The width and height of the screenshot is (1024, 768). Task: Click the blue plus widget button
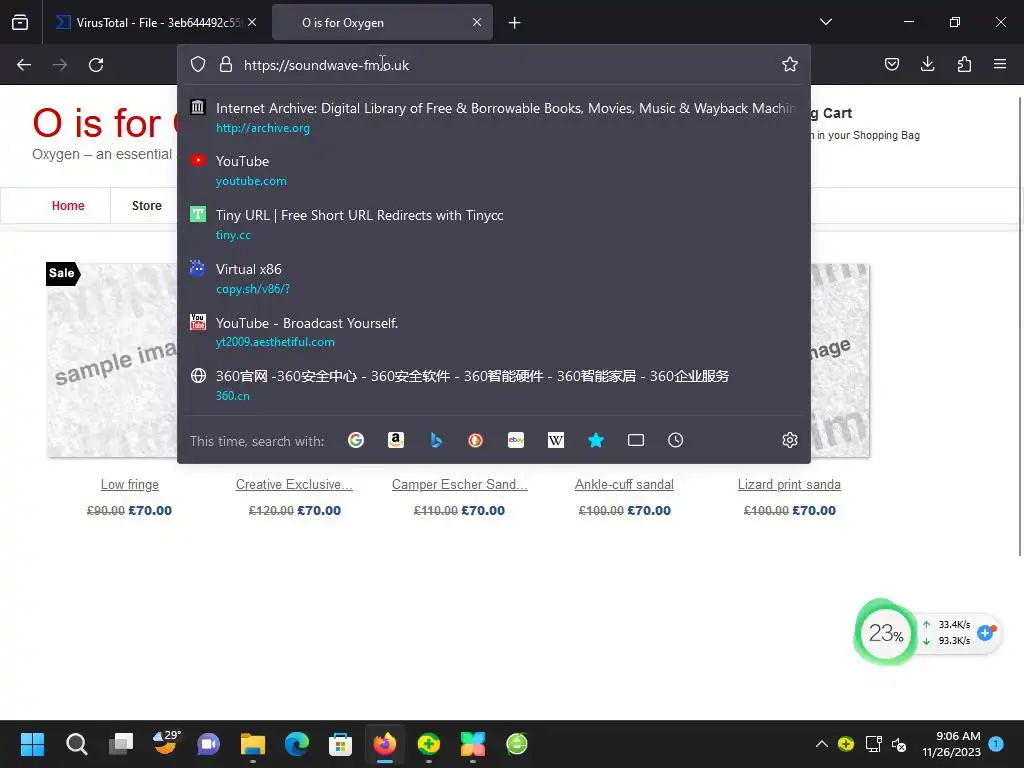985,632
